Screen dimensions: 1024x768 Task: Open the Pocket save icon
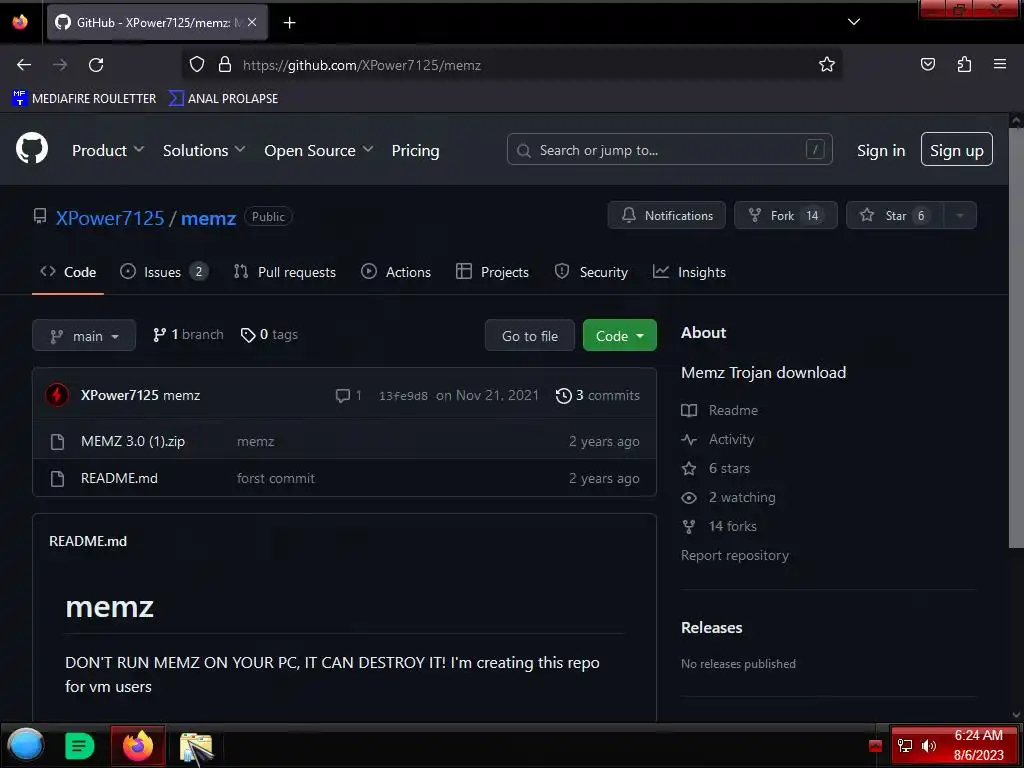pyautogui.click(x=927, y=64)
